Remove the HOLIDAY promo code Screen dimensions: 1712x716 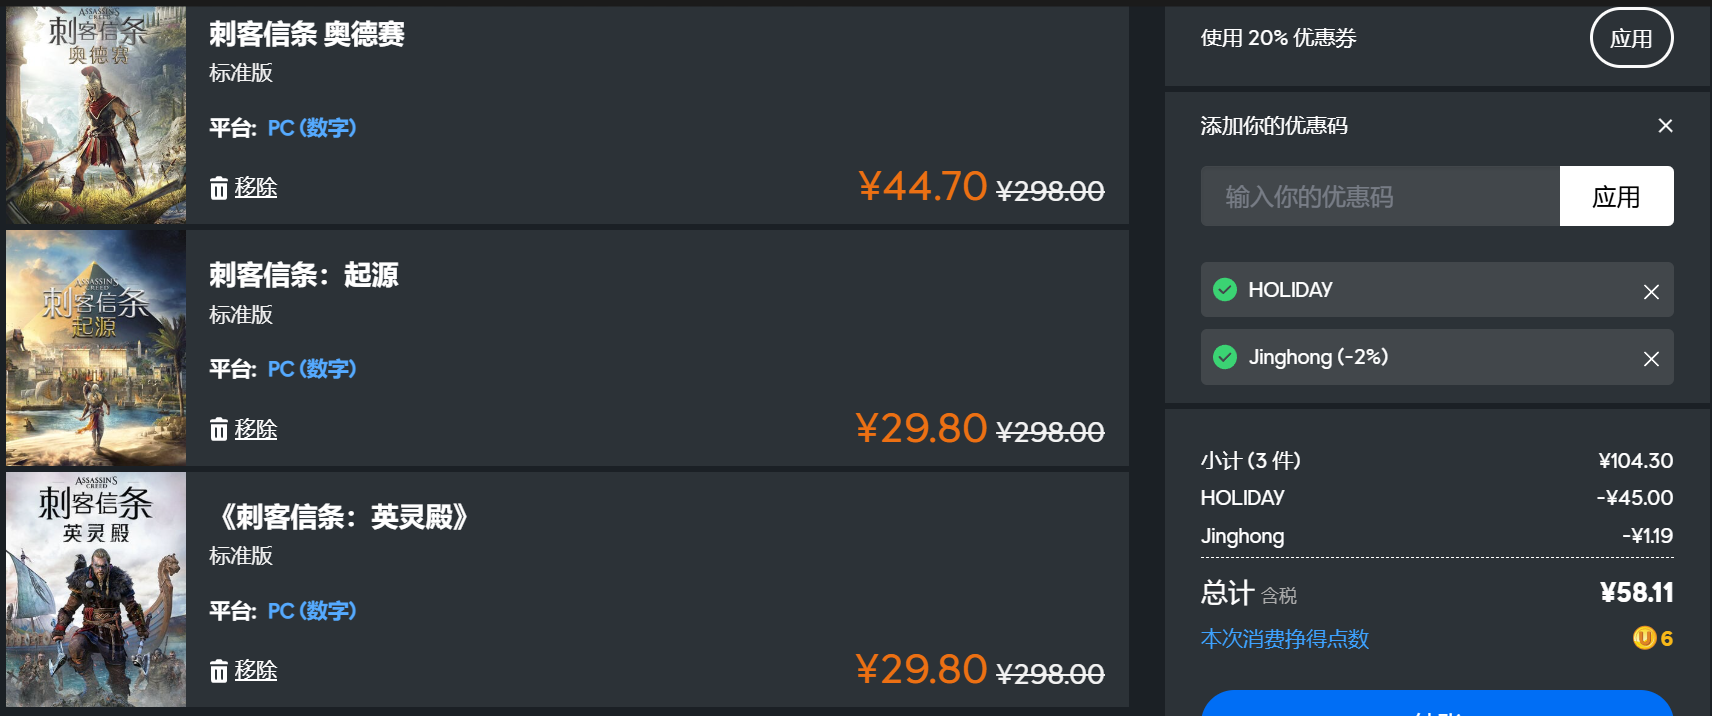click(1651, 291)
